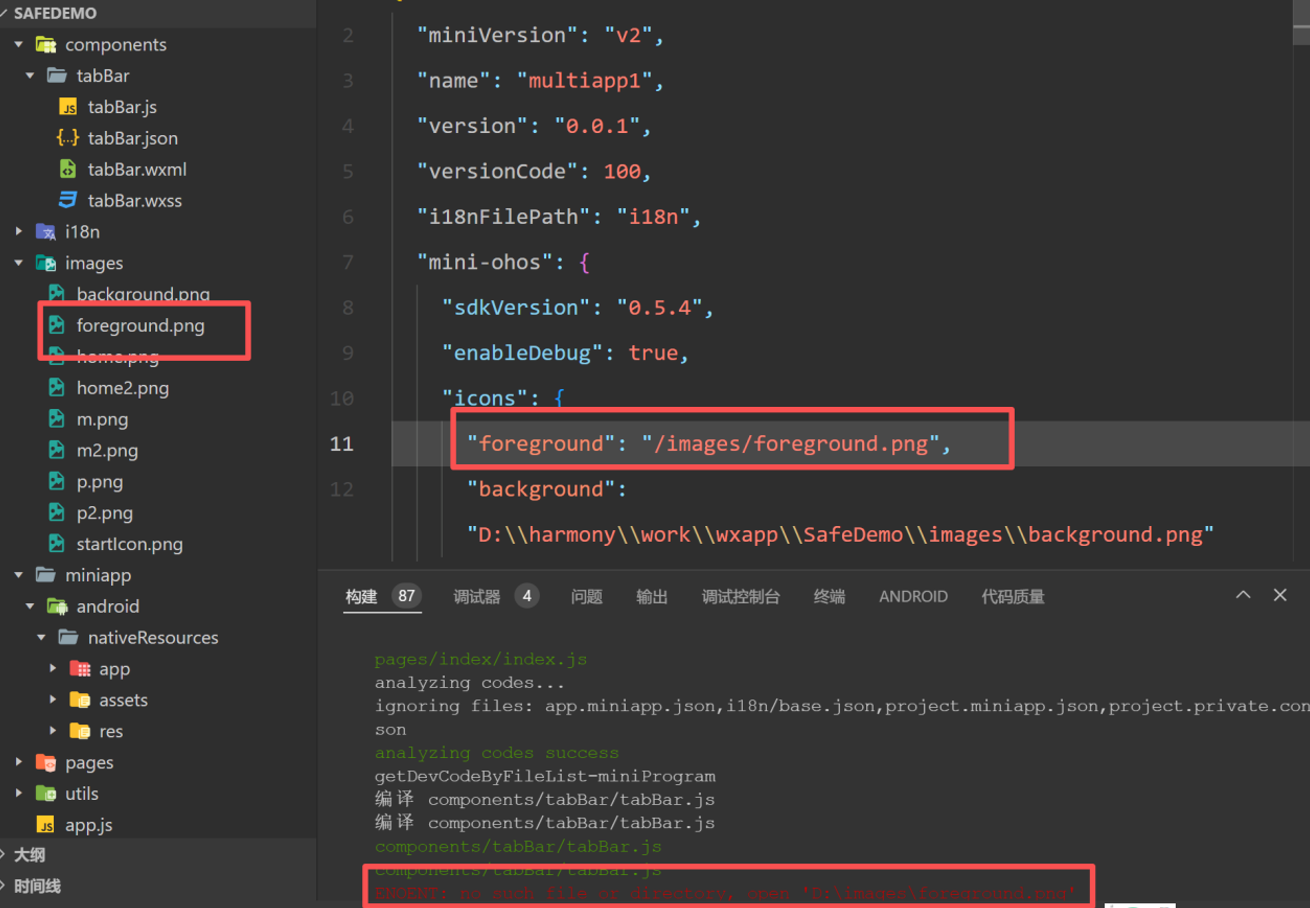This screenshot has height=908, width=1310.
Task: Expand the 大纲 outline section
Action: [x=29, y=855]
